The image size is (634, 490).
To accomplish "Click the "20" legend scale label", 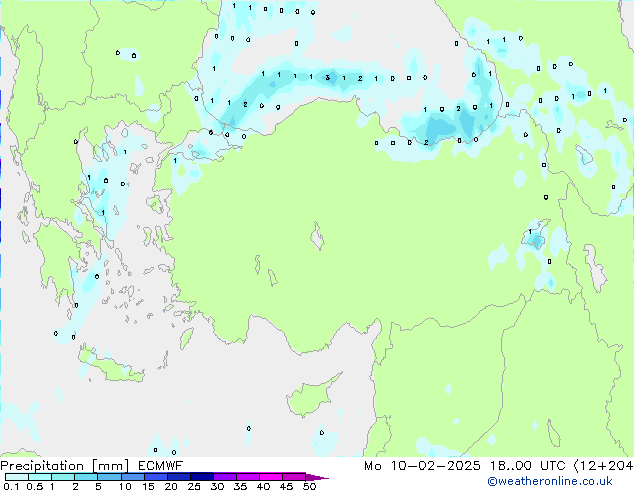I will (x=171, y=486).
